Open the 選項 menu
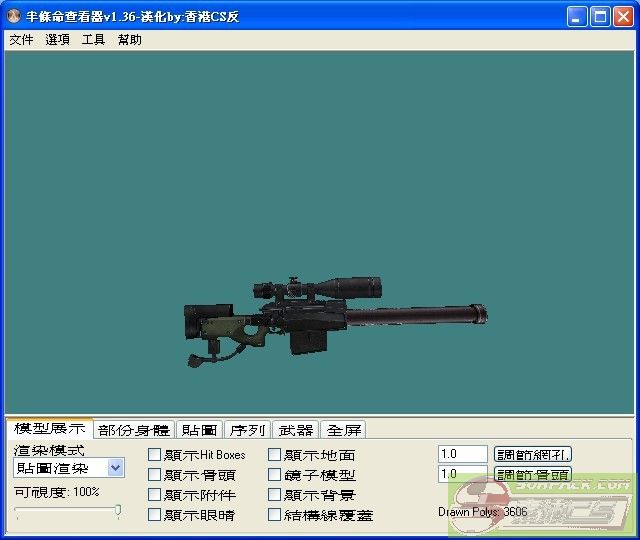Screen dimensions: 640x540 point(57,40)
